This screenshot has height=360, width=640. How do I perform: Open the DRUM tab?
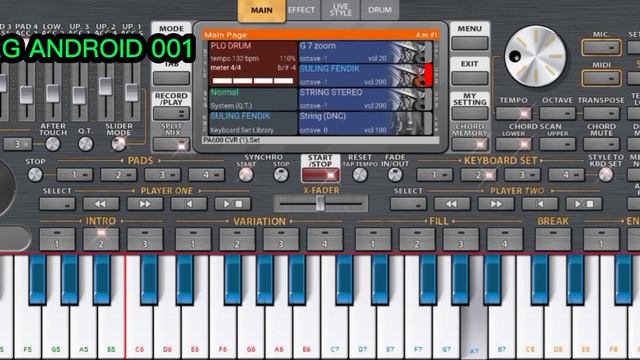point(380,10)
